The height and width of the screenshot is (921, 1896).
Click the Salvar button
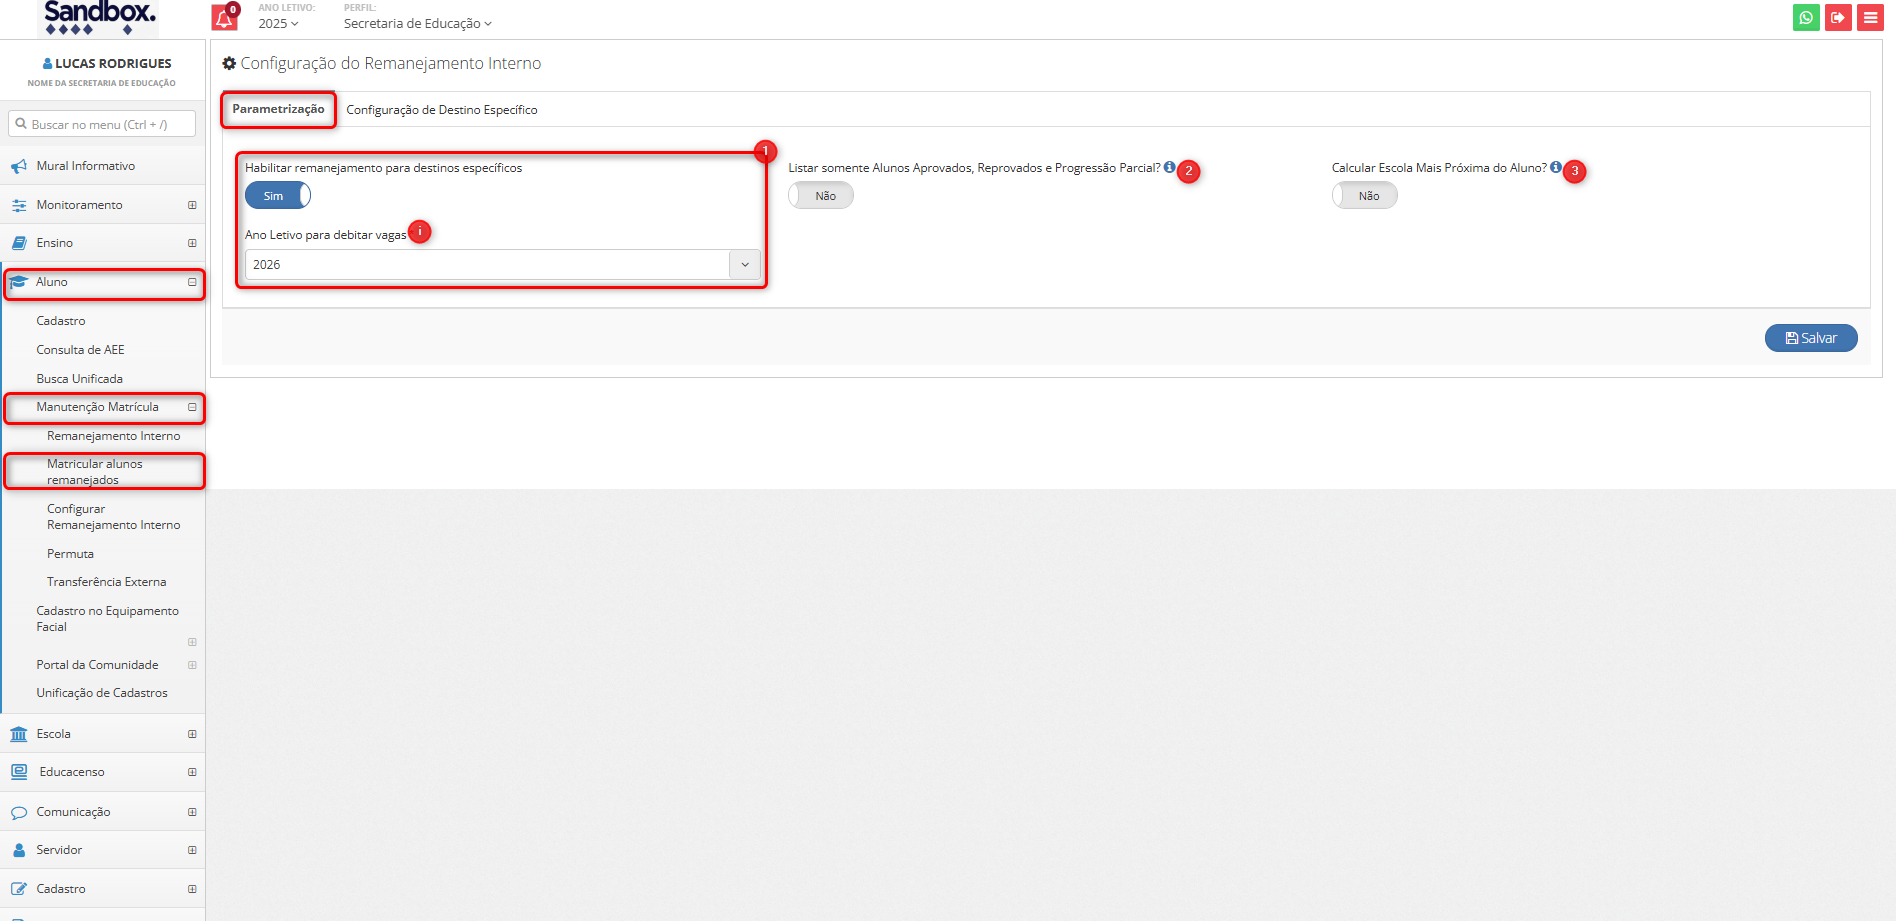click(1810, 338)
